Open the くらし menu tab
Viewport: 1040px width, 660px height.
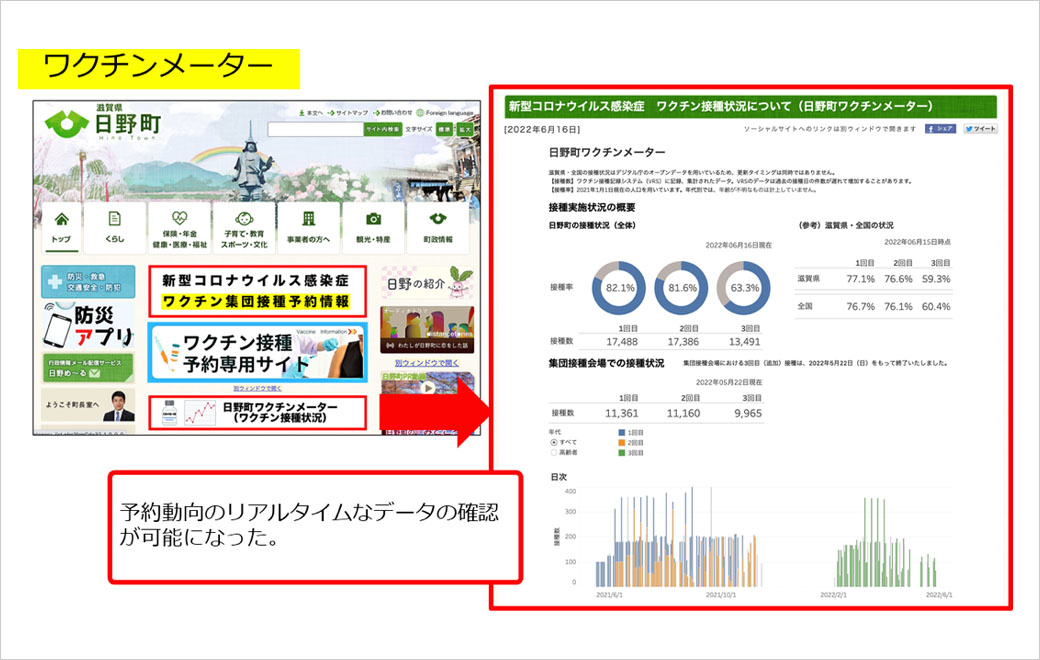coord(115,228)
